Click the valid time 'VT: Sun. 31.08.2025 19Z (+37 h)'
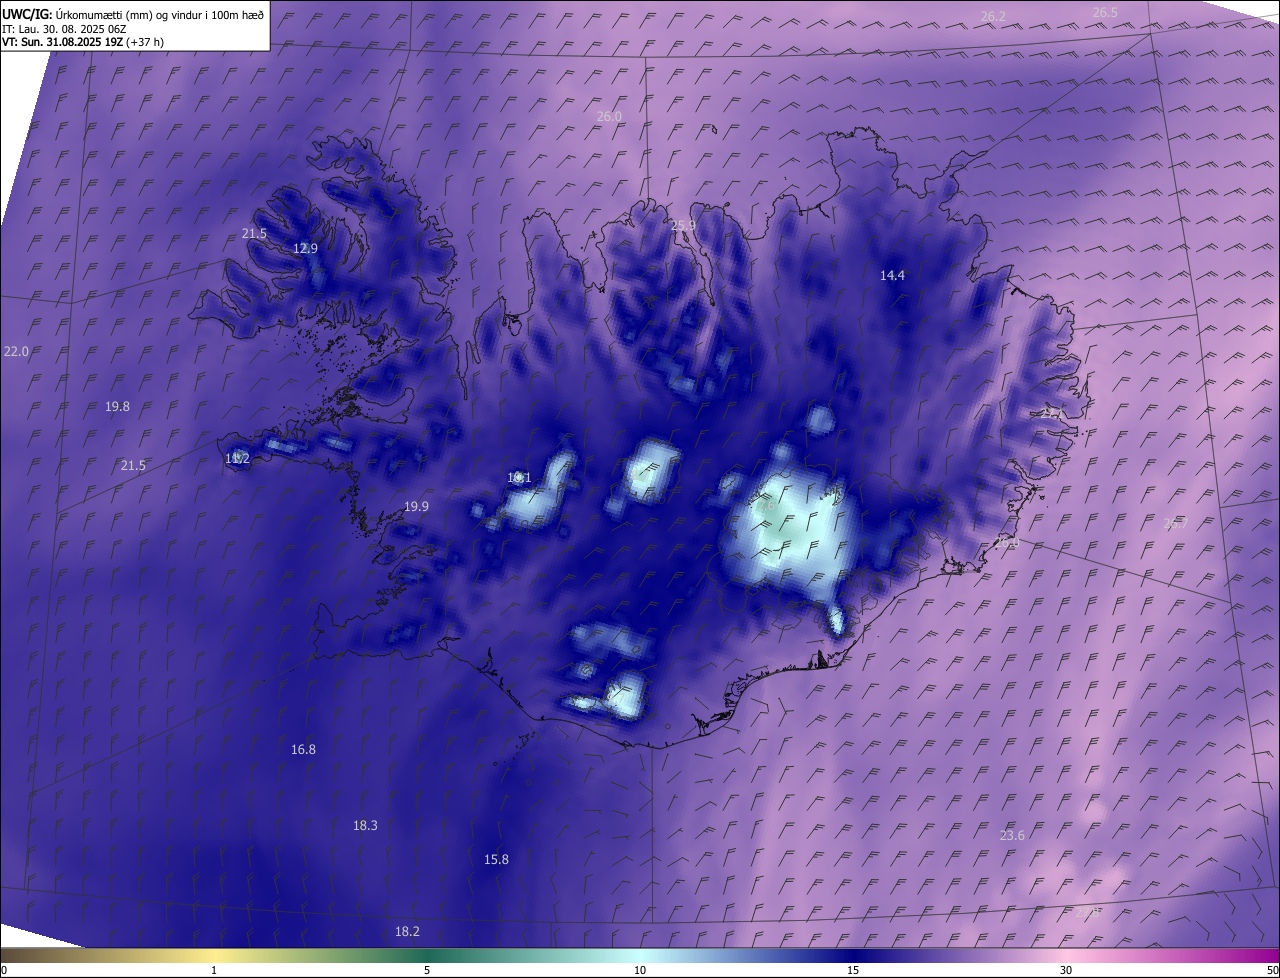 pos(83,42)
